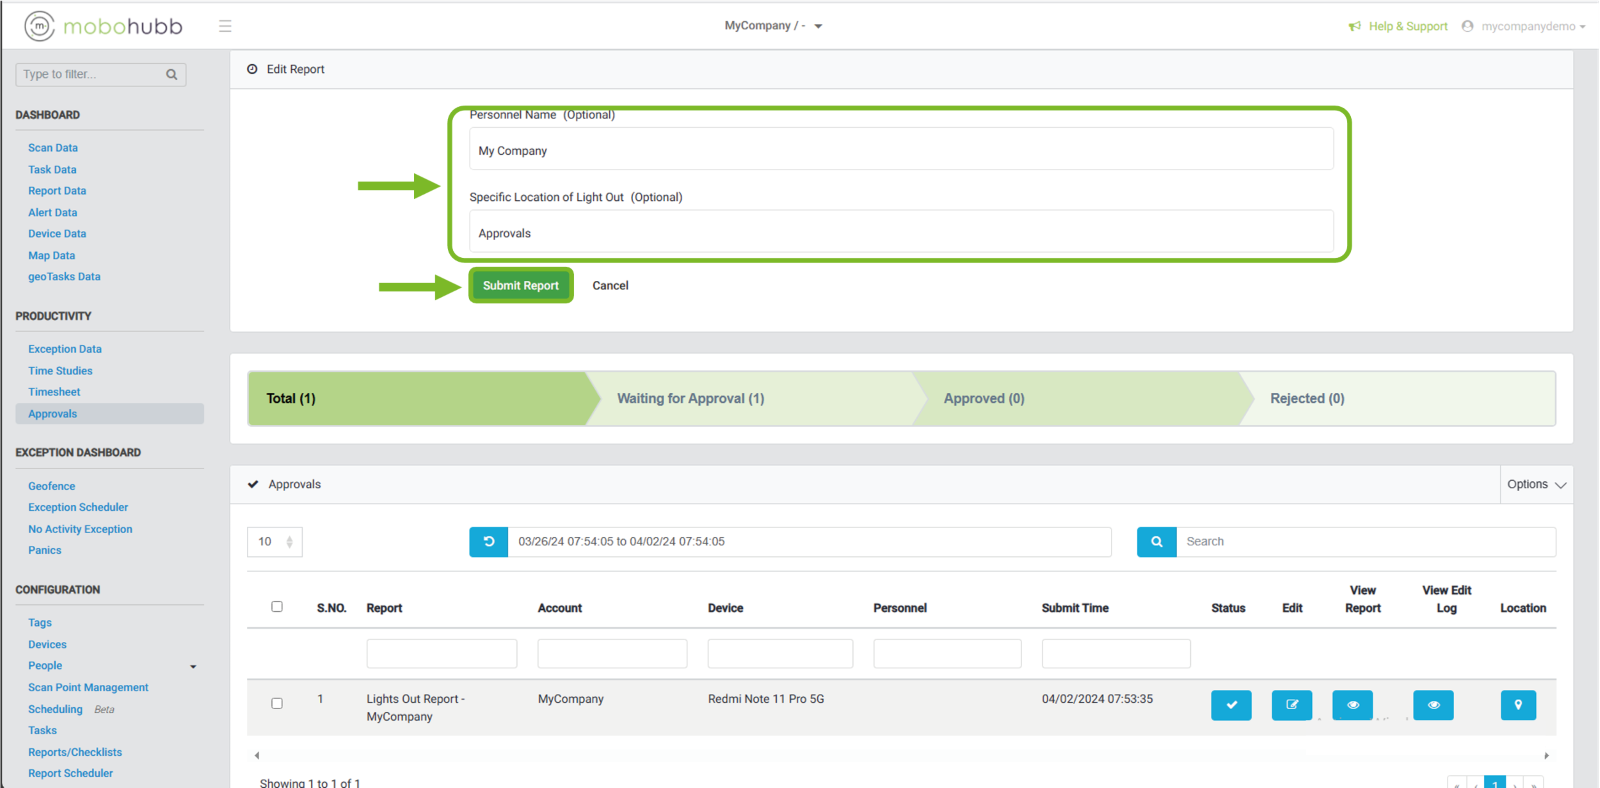Click the blue search magnifier button
This screenshot has width=1600, height=788.
tap(1157, 542)
